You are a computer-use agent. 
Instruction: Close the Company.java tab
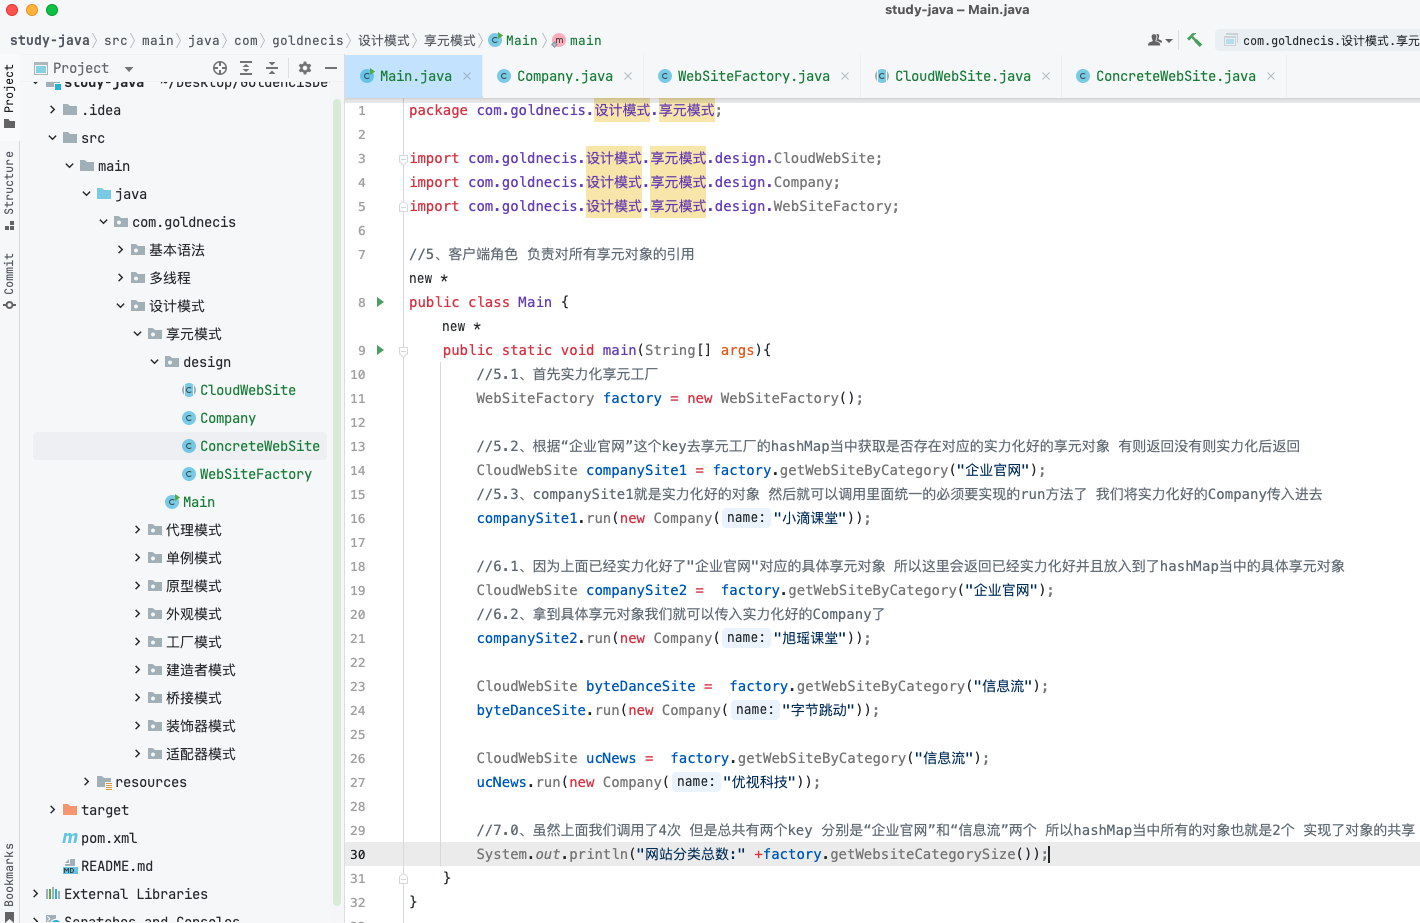pos(628,76)
